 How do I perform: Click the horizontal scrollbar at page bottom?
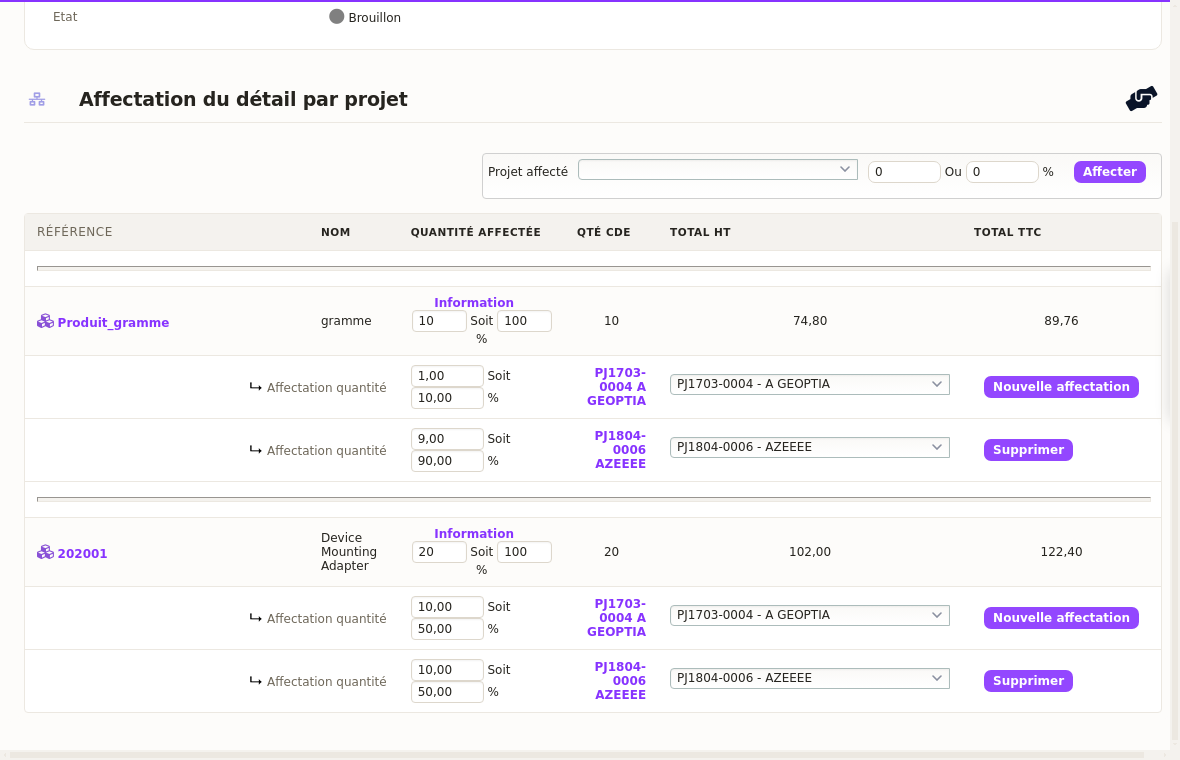coord(576,755)
